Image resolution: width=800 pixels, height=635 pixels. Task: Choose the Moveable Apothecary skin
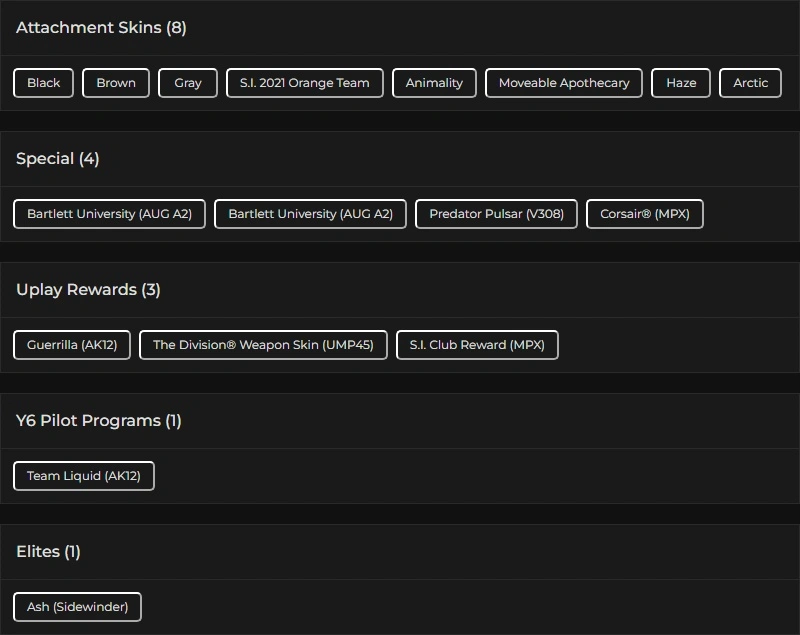[564, 83]
